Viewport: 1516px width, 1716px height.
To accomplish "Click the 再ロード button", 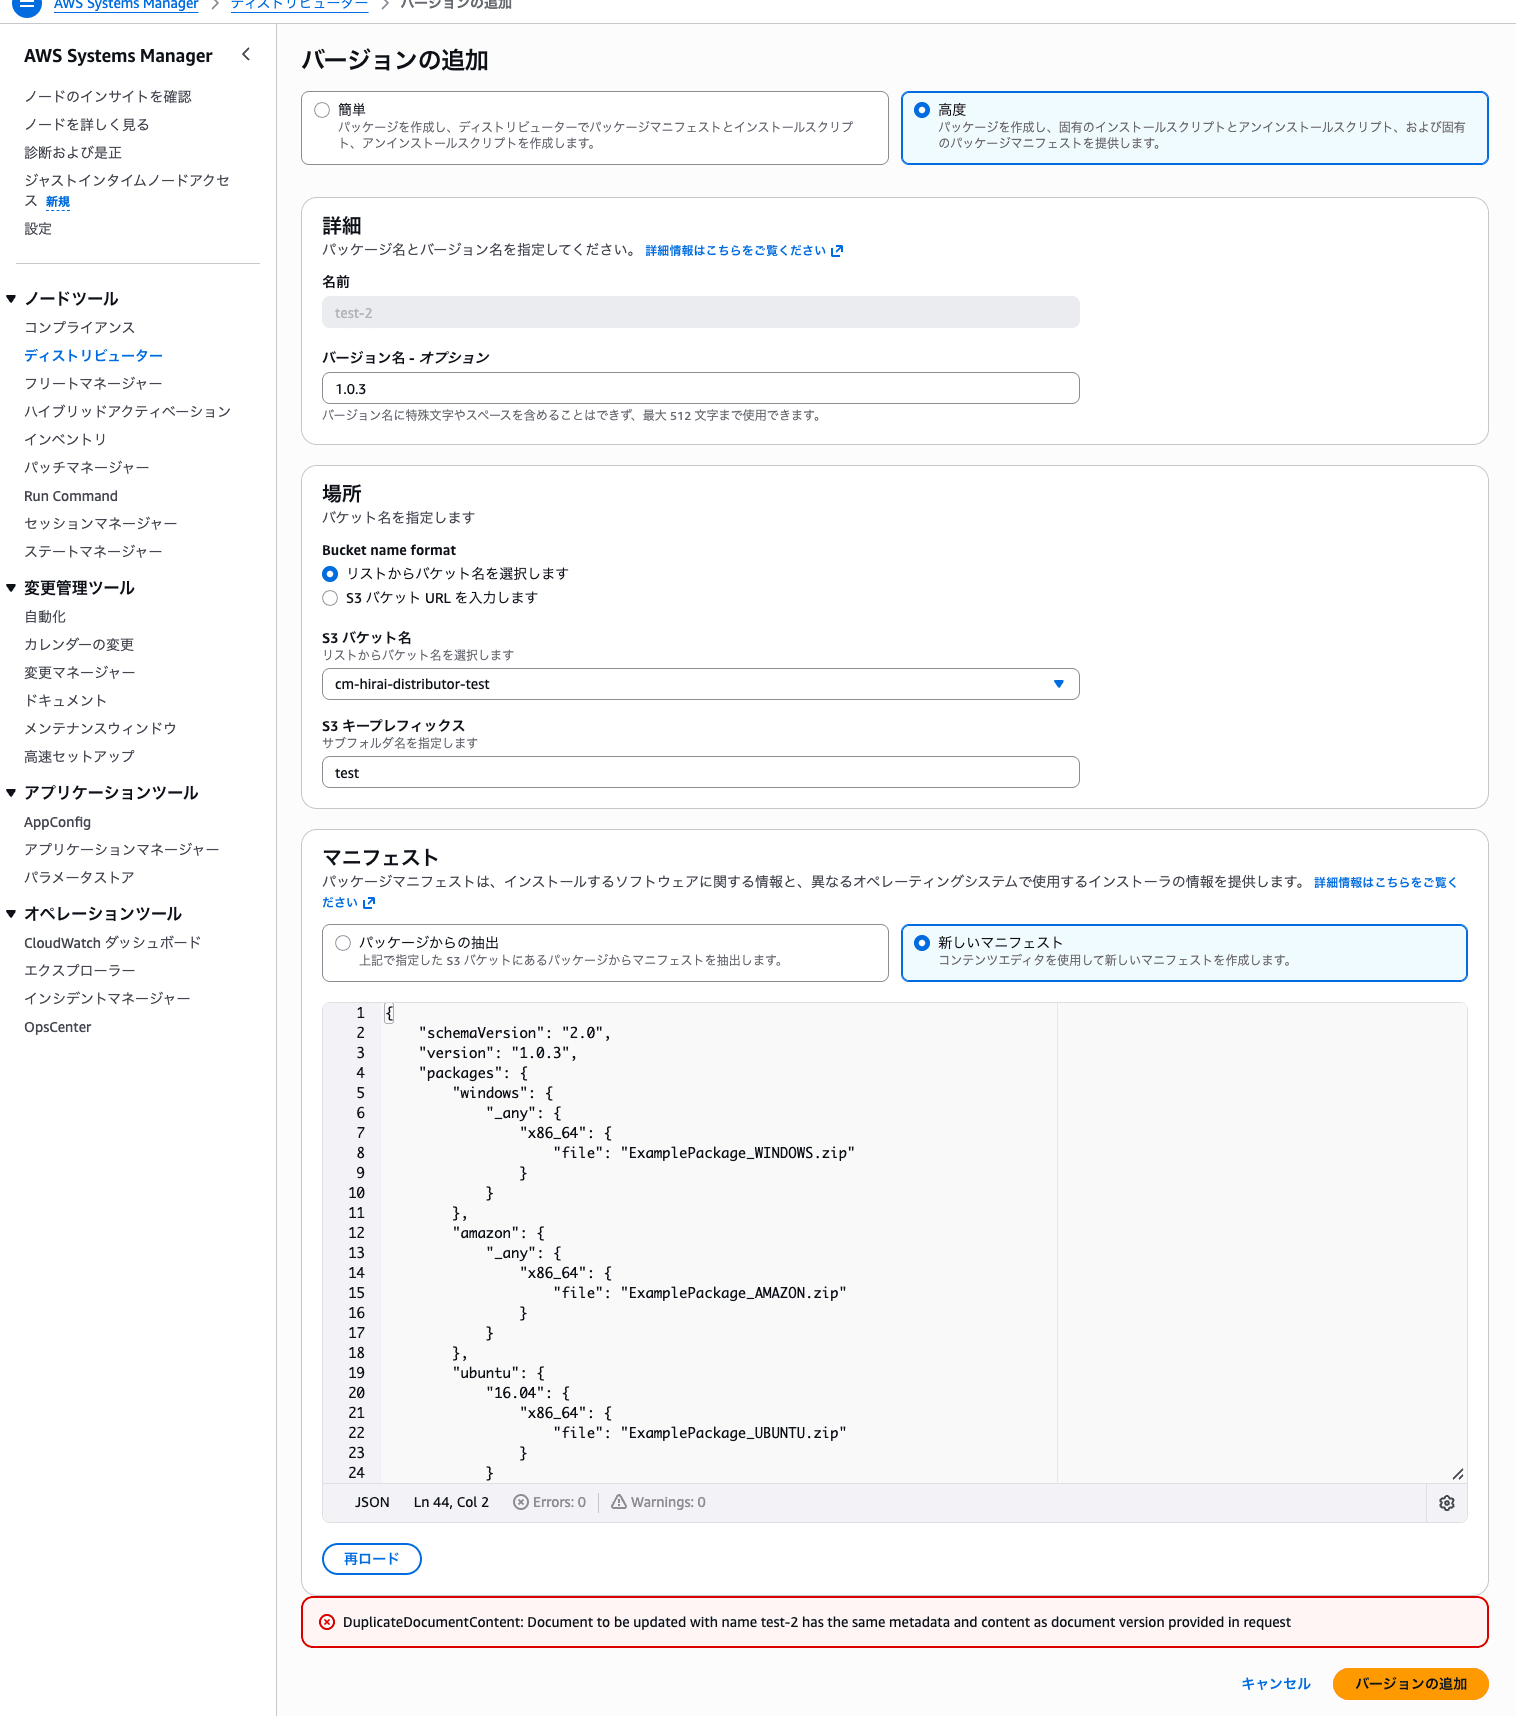I will coord(372,1559).
